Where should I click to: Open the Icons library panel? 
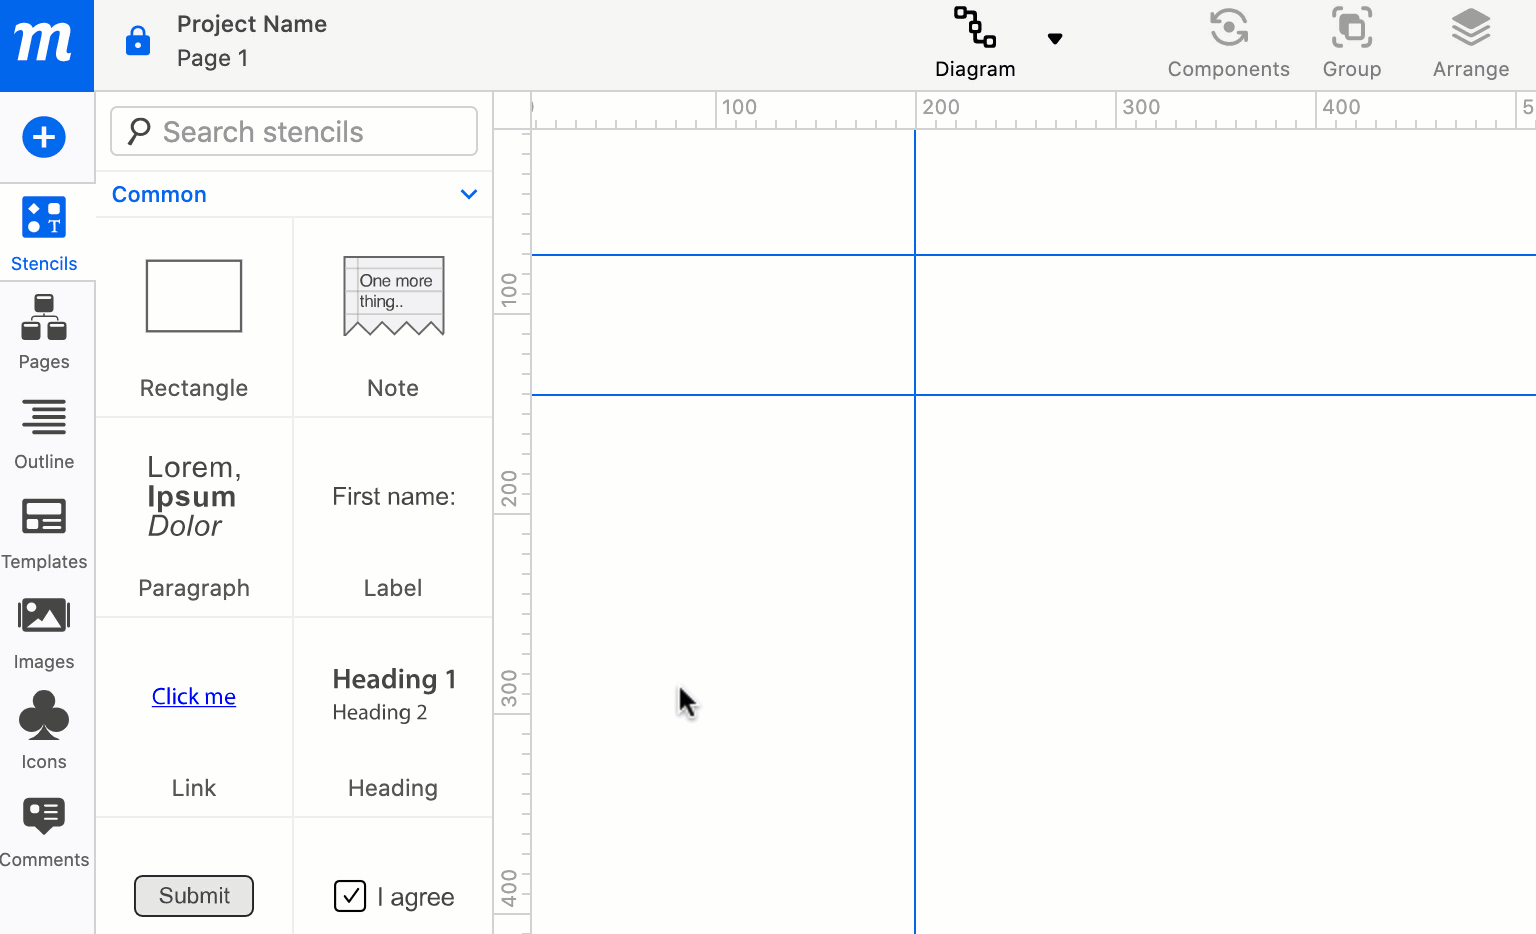coord(44,731)
